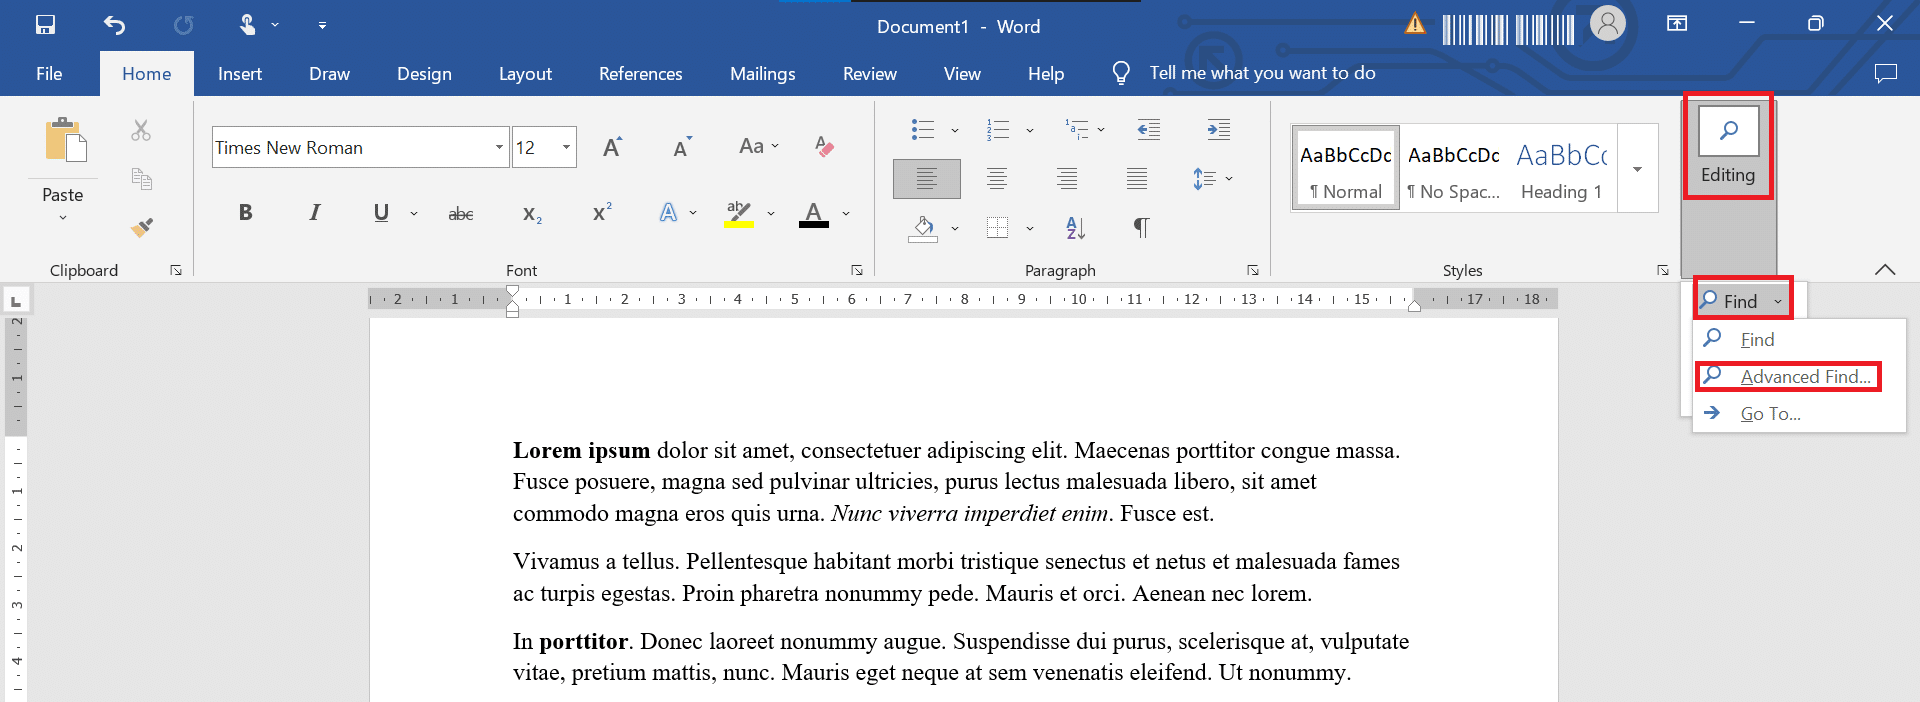Toggle align left
Viewport: 1920px width, 702px height.
point(927,179)
